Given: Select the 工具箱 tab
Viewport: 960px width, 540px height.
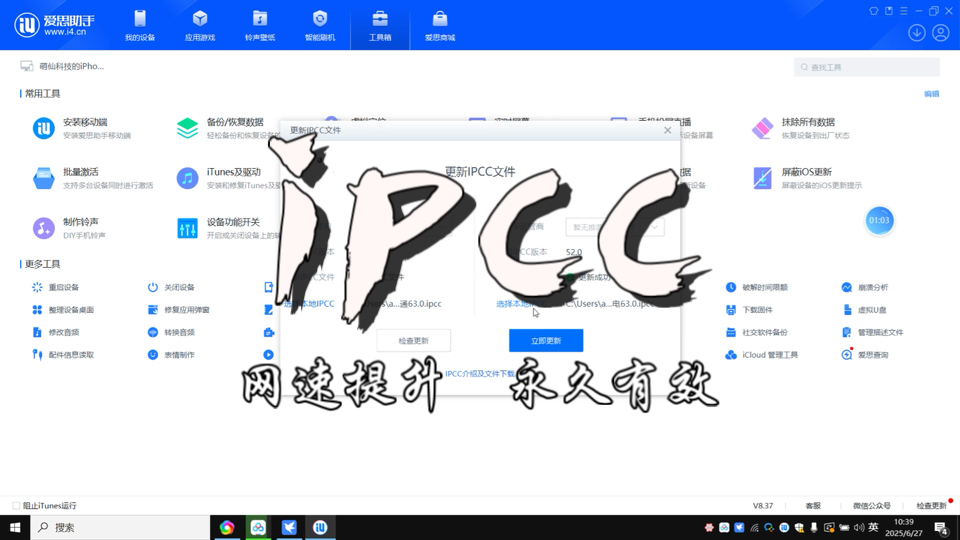Looking at the screenshot, I should click(380, 25).
